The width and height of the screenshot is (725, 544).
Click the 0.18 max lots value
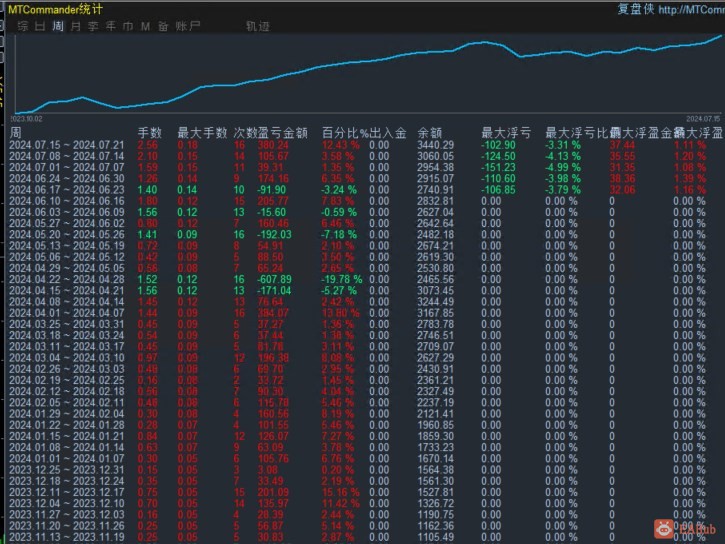187,145
